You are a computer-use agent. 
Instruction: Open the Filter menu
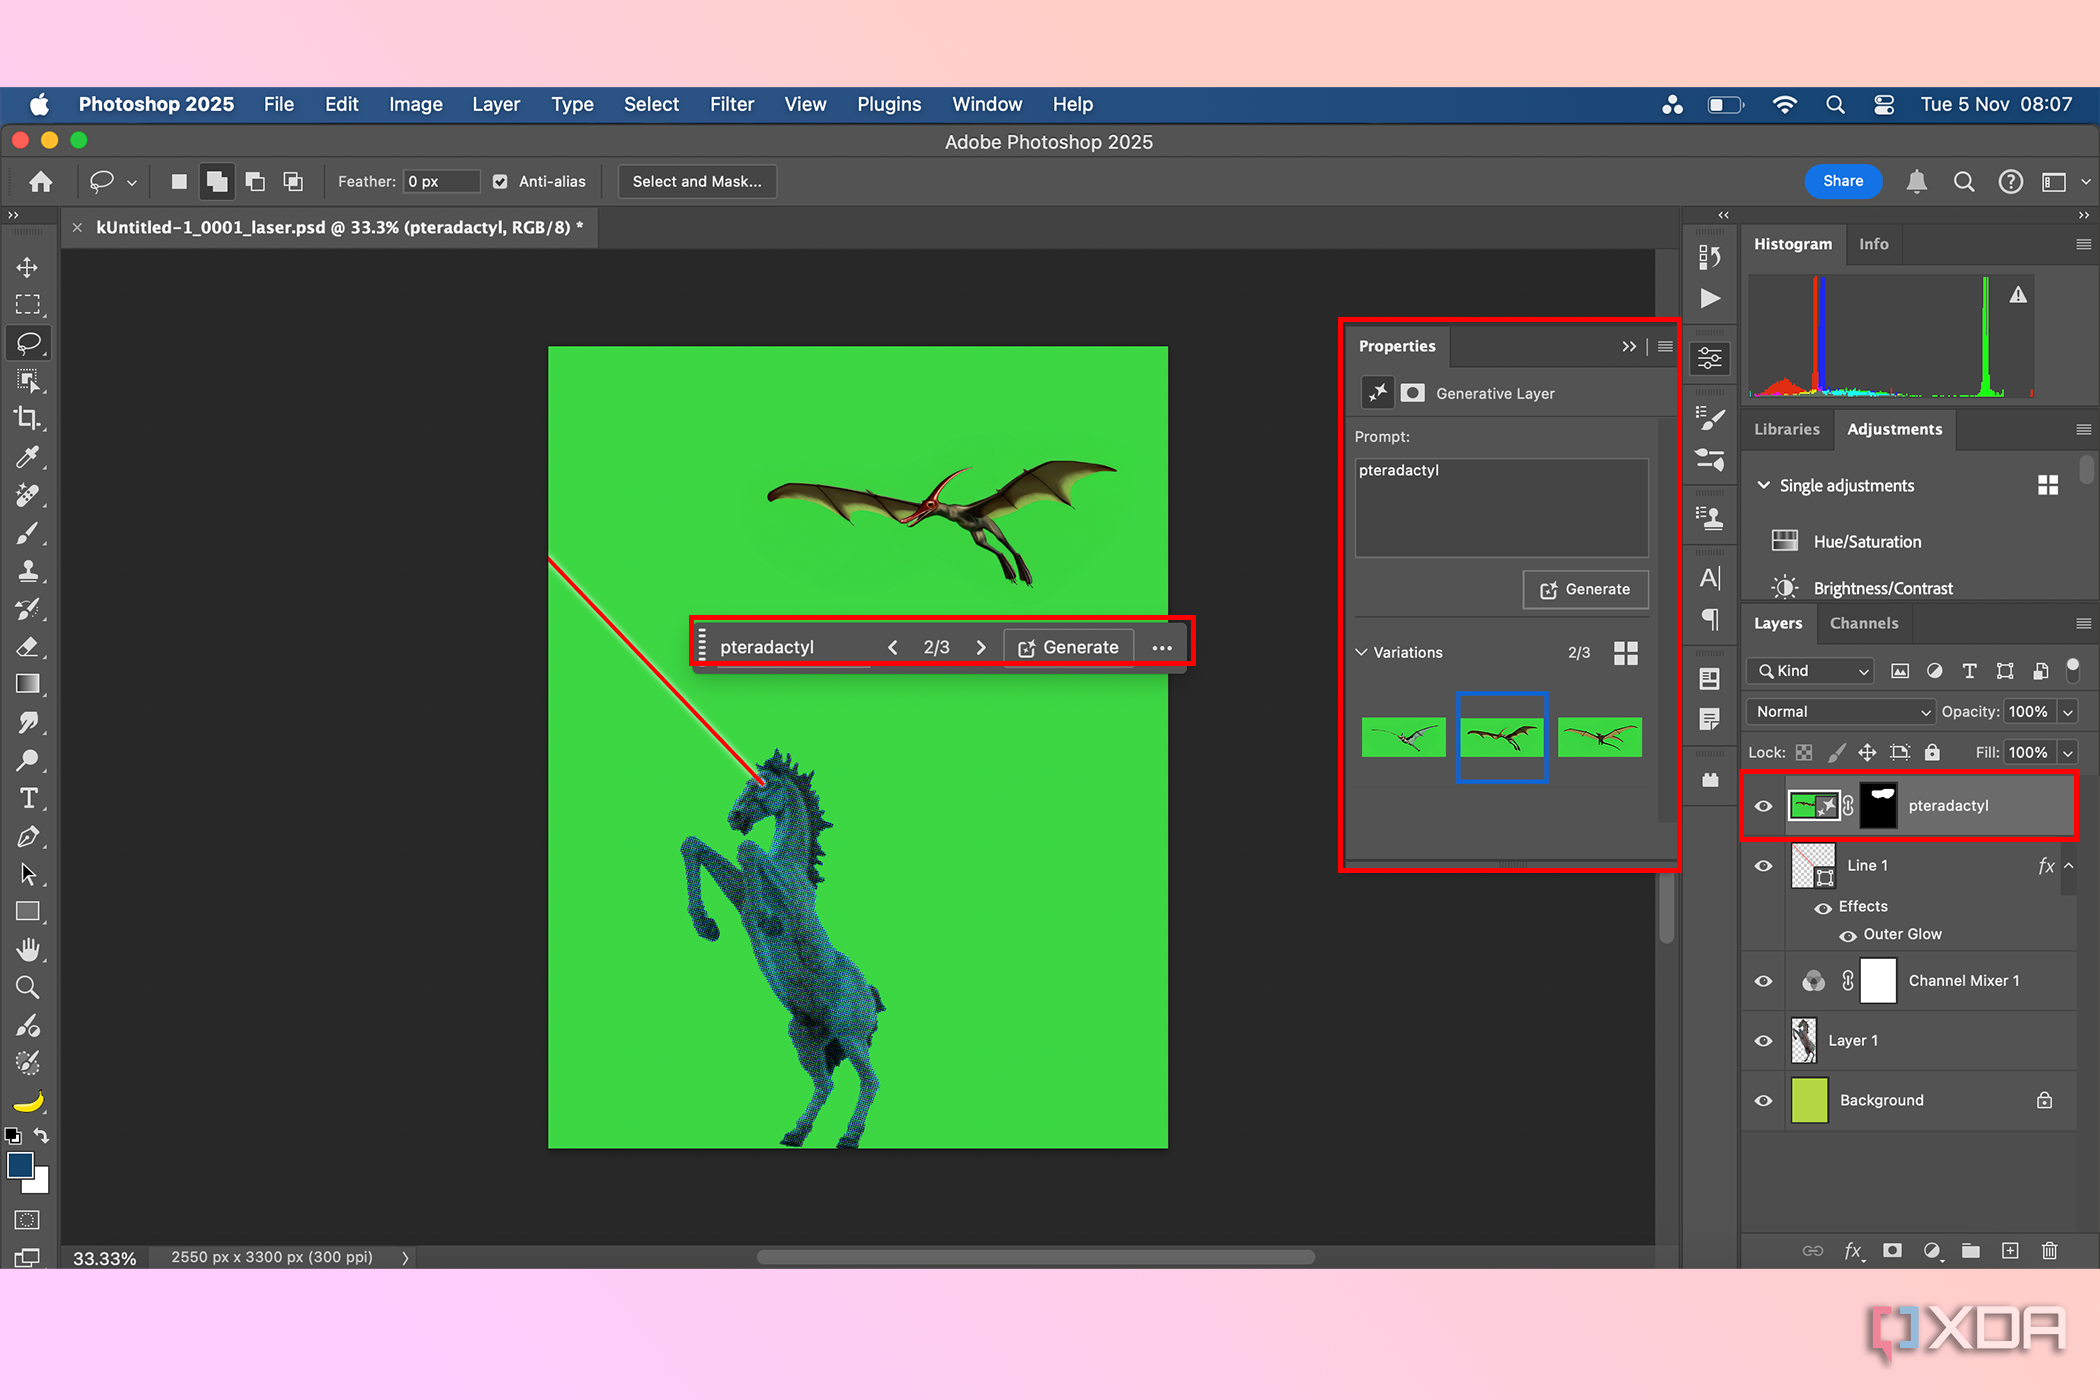point(732,104)
